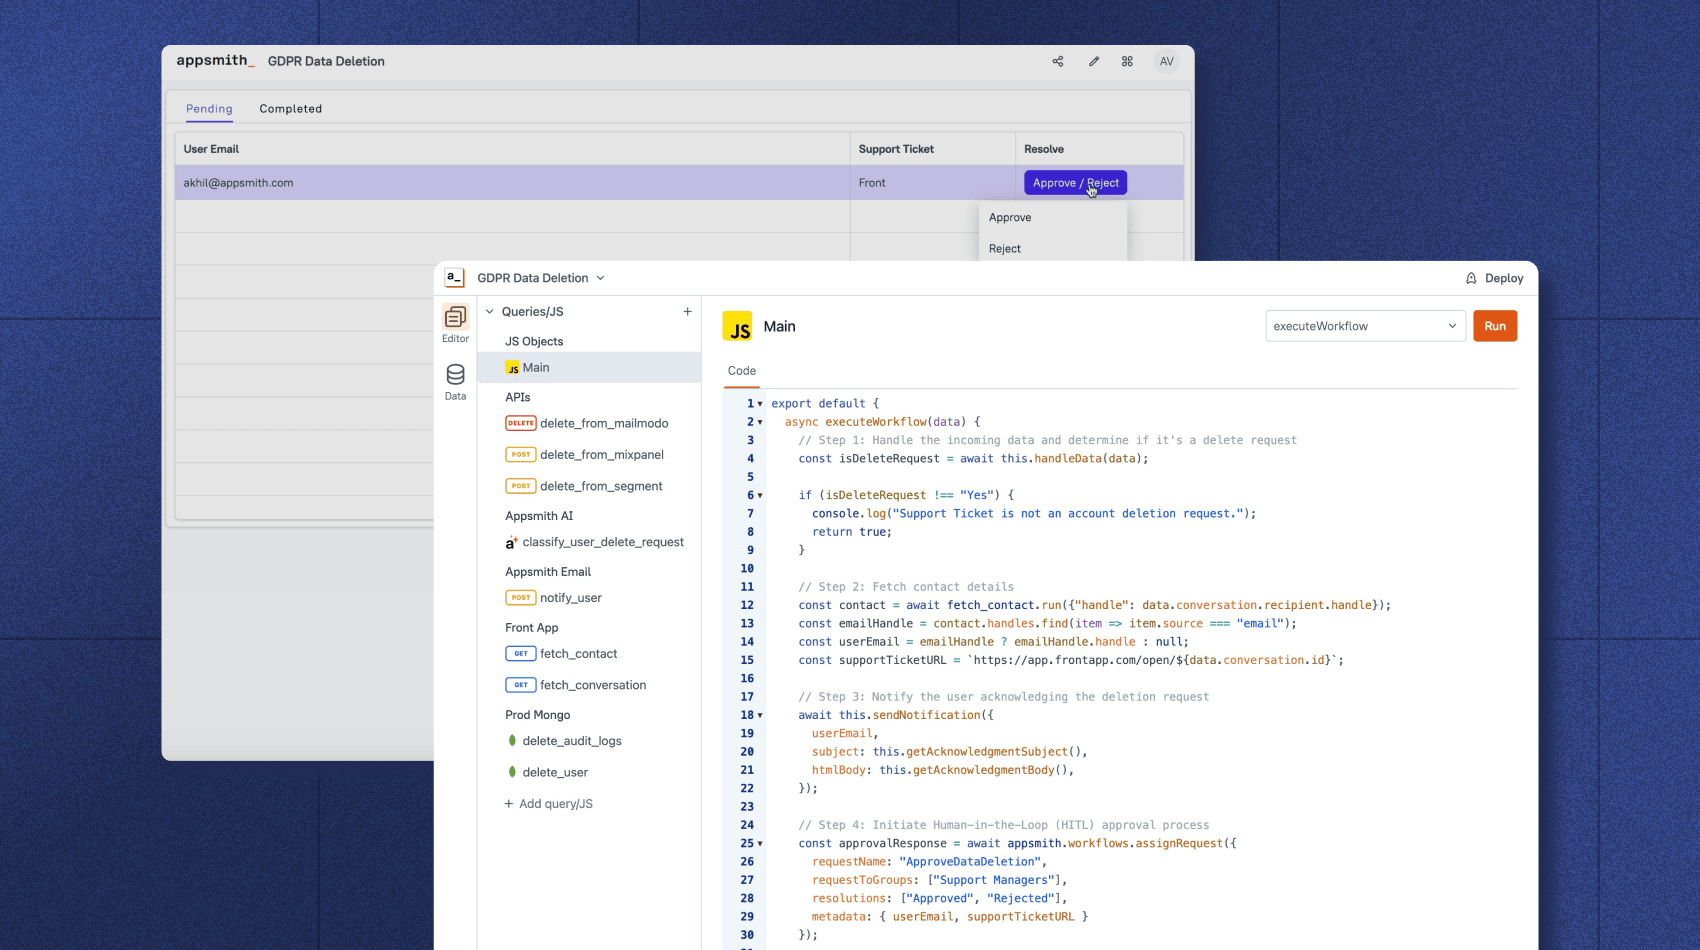Click the share icon in the app header
Image resolution: width=1700 pixels, height=950 pixels.
coord(1057,61)
